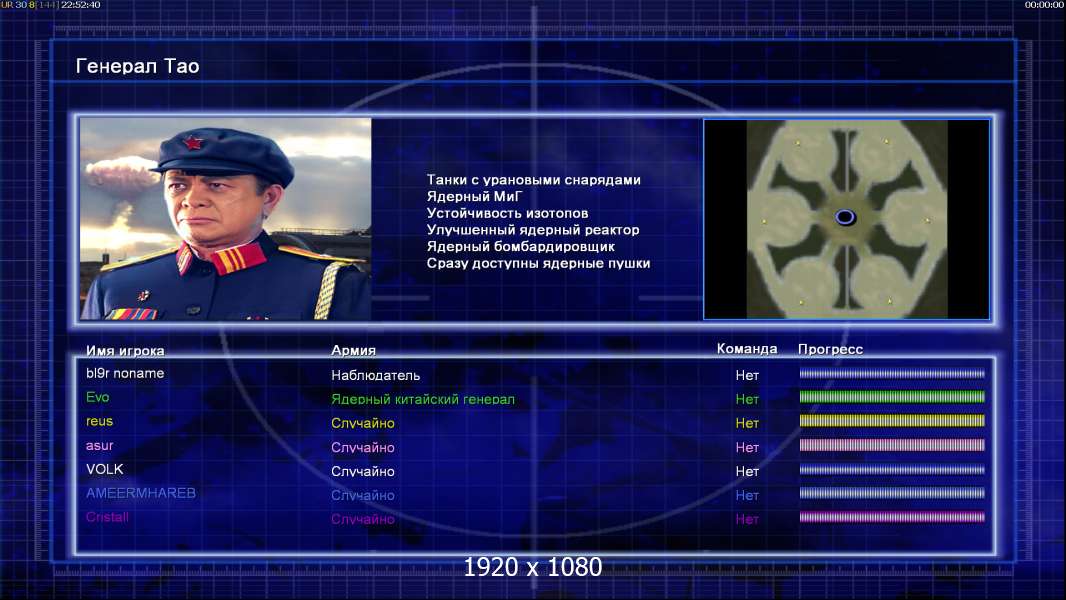1066x600 pixels.
Task: Click asur's team value 'Нет'
Action: (747, 448)
